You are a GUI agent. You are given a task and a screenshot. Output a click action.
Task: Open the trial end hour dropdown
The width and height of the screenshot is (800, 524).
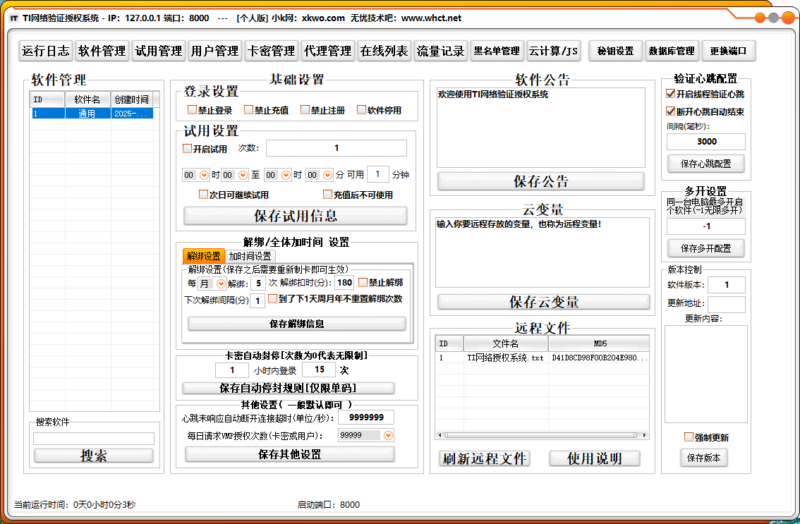(286, 175)
